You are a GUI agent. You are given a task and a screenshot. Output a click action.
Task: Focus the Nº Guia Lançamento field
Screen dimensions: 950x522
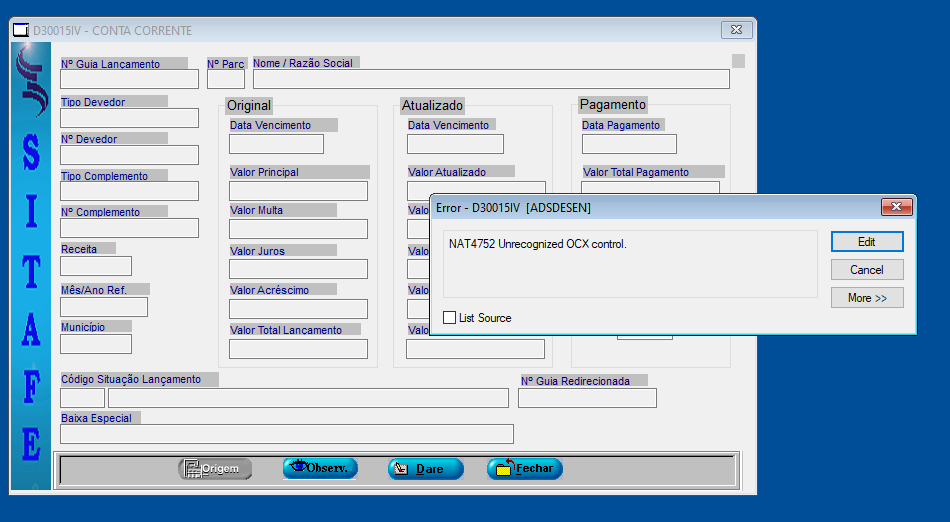[x=130, y=80]
